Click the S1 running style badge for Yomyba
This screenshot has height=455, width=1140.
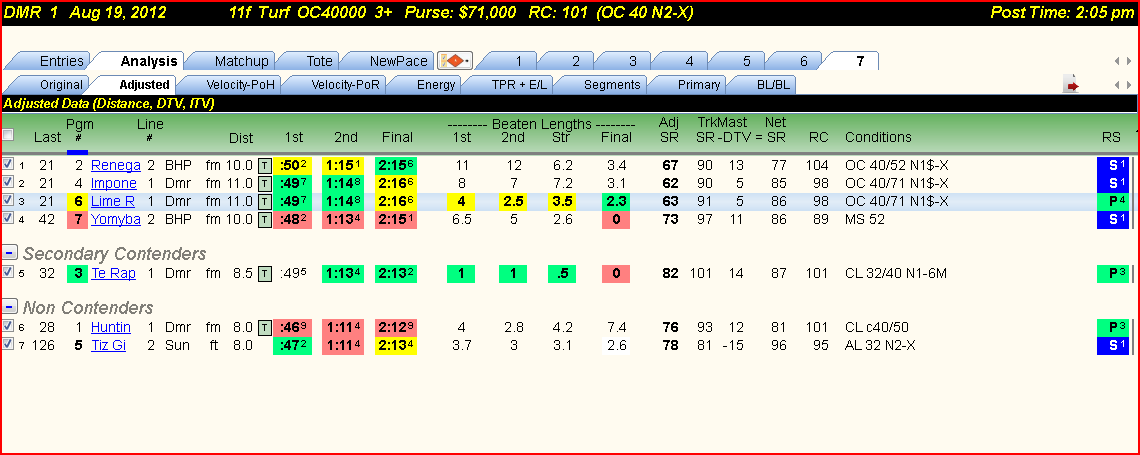(x=1115, y=220)
